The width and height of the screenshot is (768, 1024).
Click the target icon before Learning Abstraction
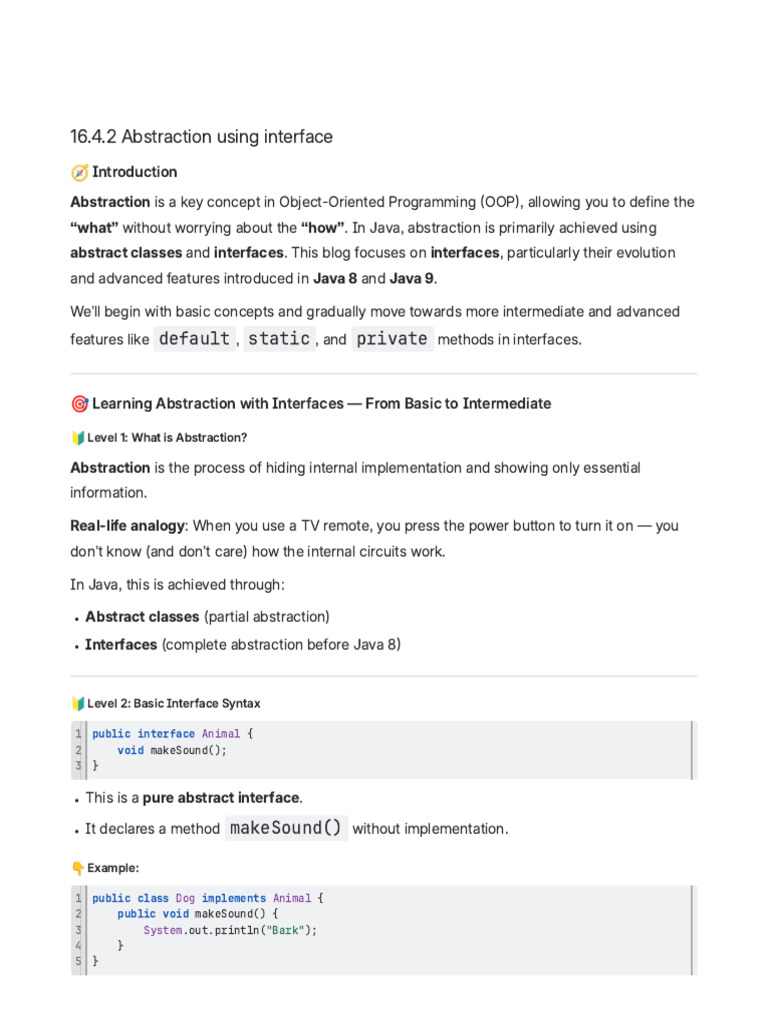click(79, 404)
